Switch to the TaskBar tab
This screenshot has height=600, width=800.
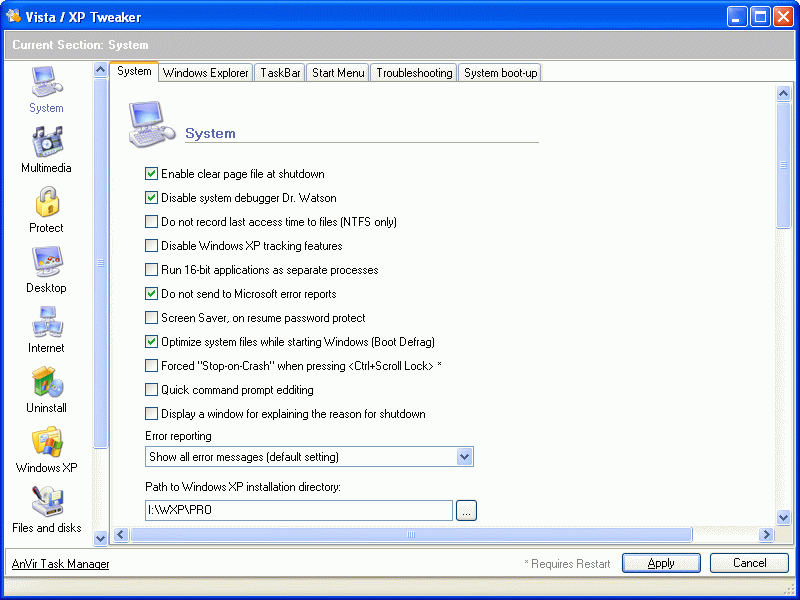280,73
